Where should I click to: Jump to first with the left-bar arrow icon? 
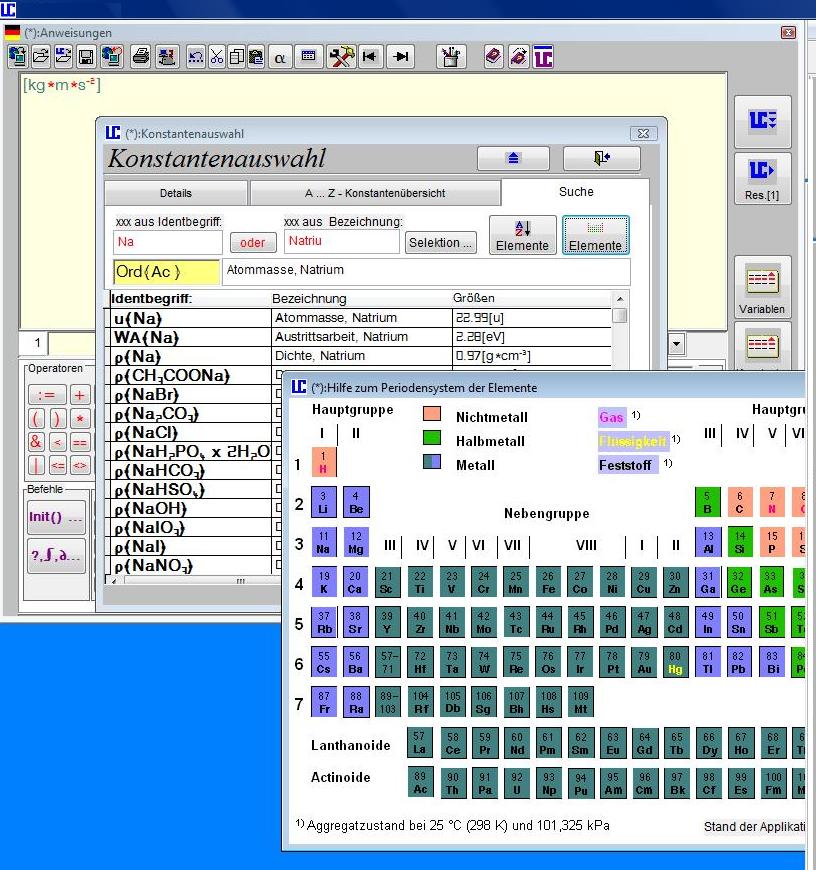click(x=369, y=57)
